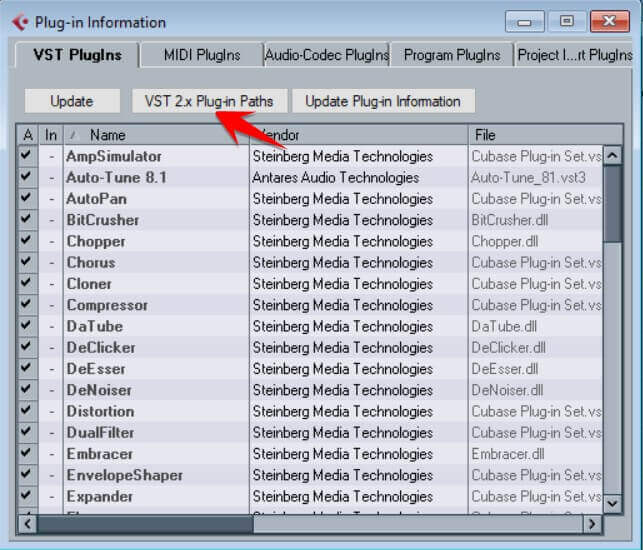643x550 pixels.
Task: Select the Auto-Tune 8.1 row name
Action: coord(117,178)
